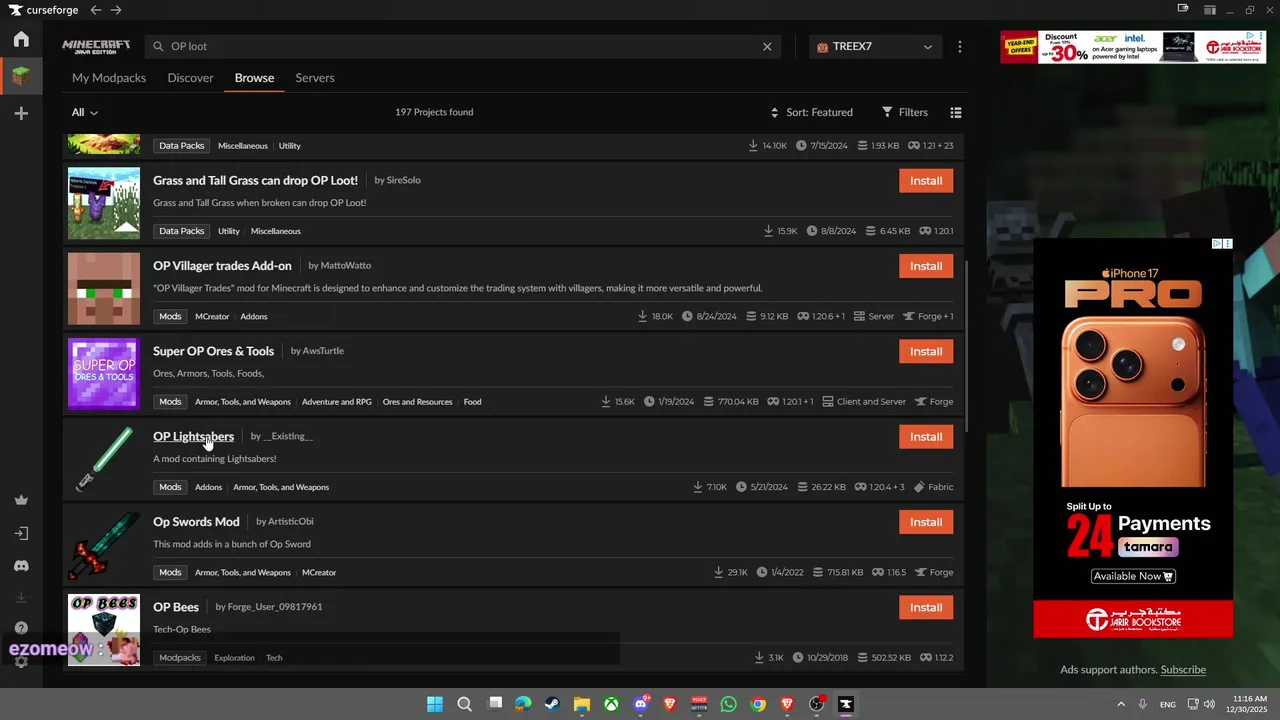This screenshot has height=720, width=1280.
Task: Select the Exploration tag on OP Bees
Action: click(x=234, y=658)
